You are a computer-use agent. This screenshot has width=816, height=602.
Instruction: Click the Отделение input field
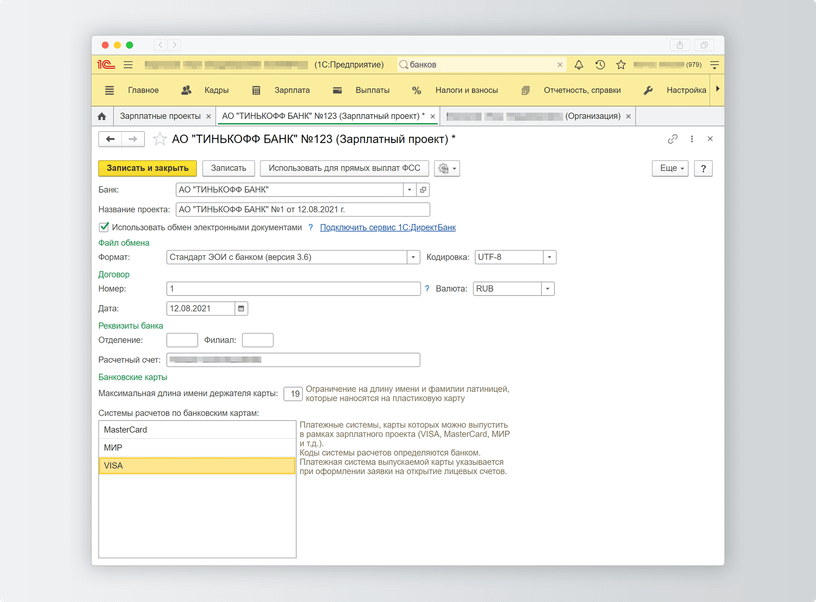click(182, 340)
